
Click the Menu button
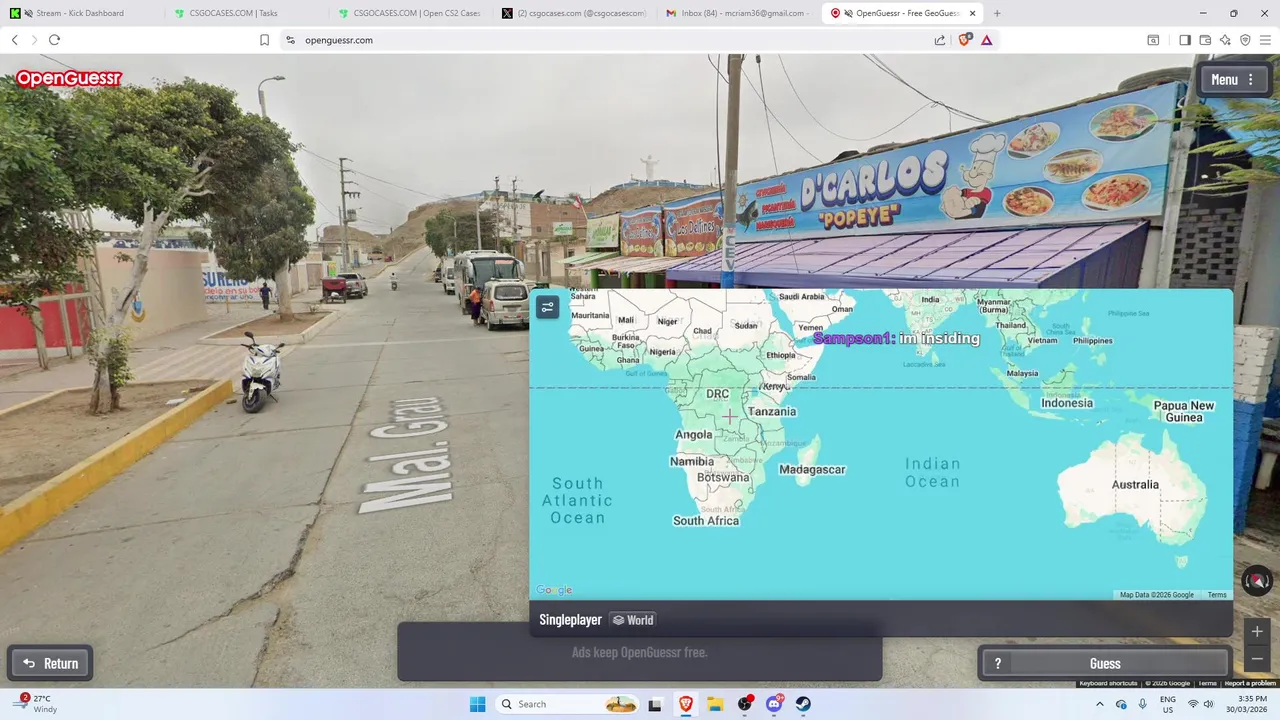(1235, 80)
